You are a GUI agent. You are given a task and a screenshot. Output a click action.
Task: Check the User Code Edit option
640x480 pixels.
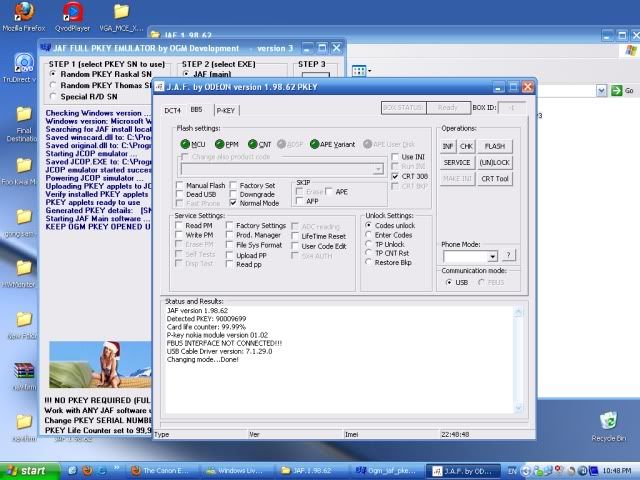point(295,246)
